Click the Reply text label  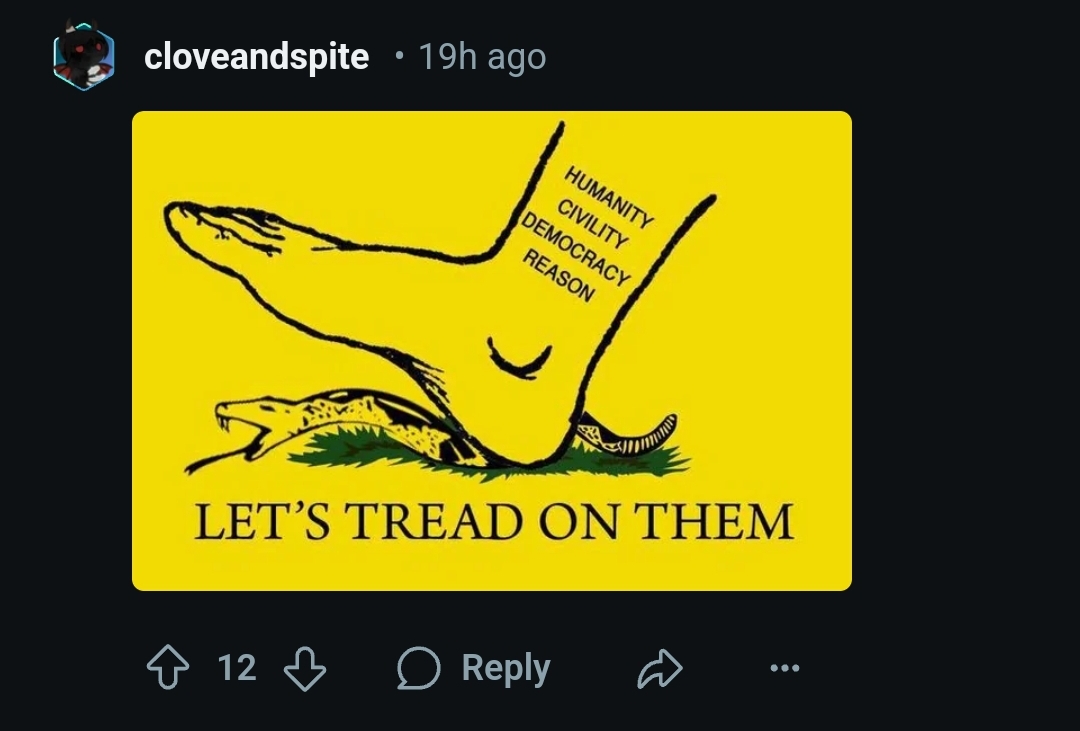point(506,668)
